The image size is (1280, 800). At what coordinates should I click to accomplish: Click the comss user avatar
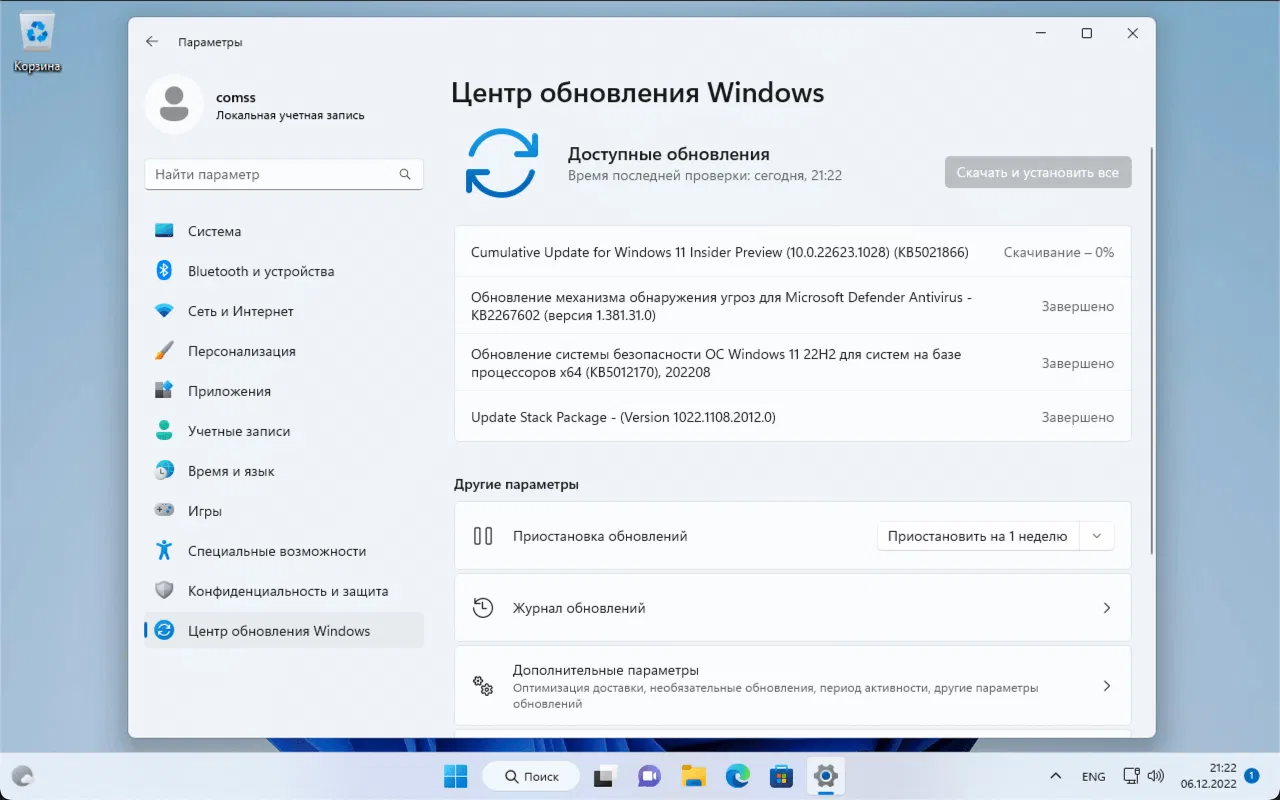[175, 104]
